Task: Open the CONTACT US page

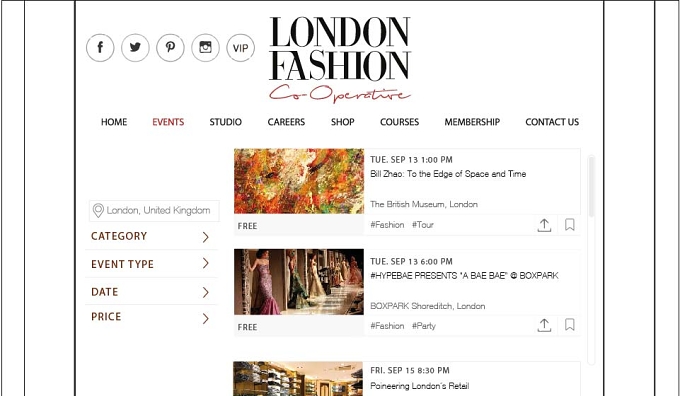Action: [x=552, y=122]
